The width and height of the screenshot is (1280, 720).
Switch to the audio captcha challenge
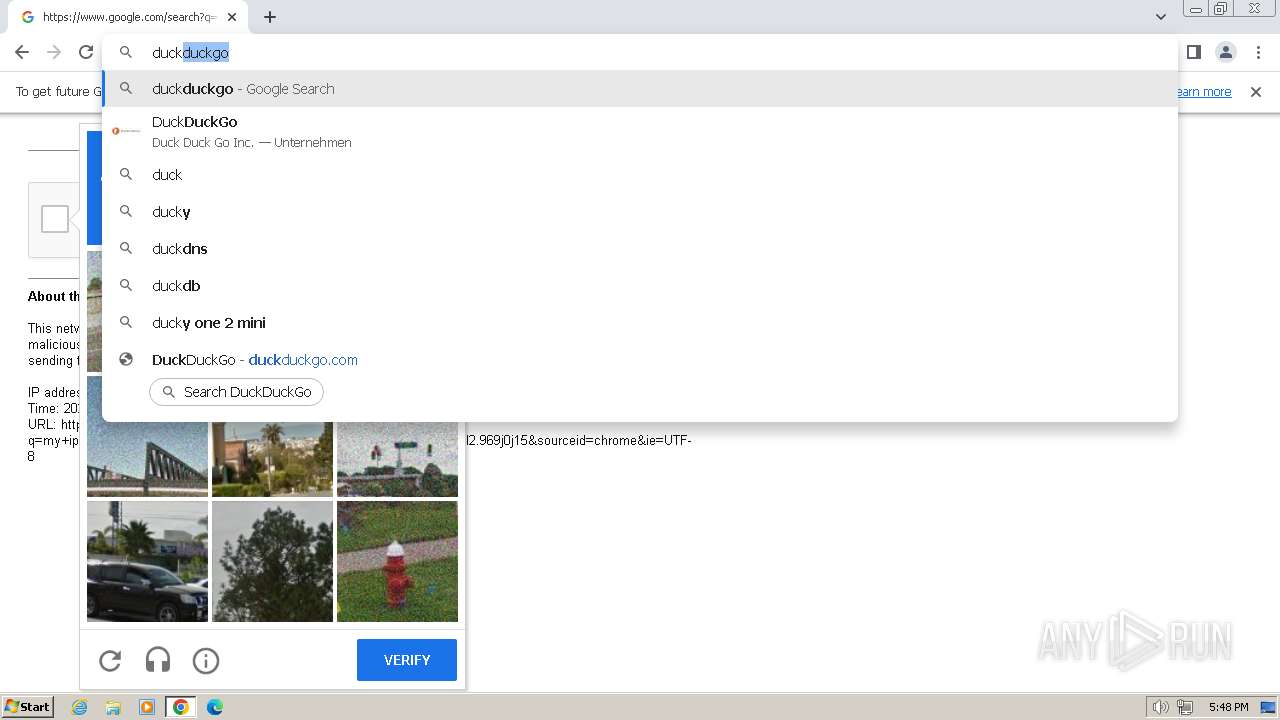(158, 660)
